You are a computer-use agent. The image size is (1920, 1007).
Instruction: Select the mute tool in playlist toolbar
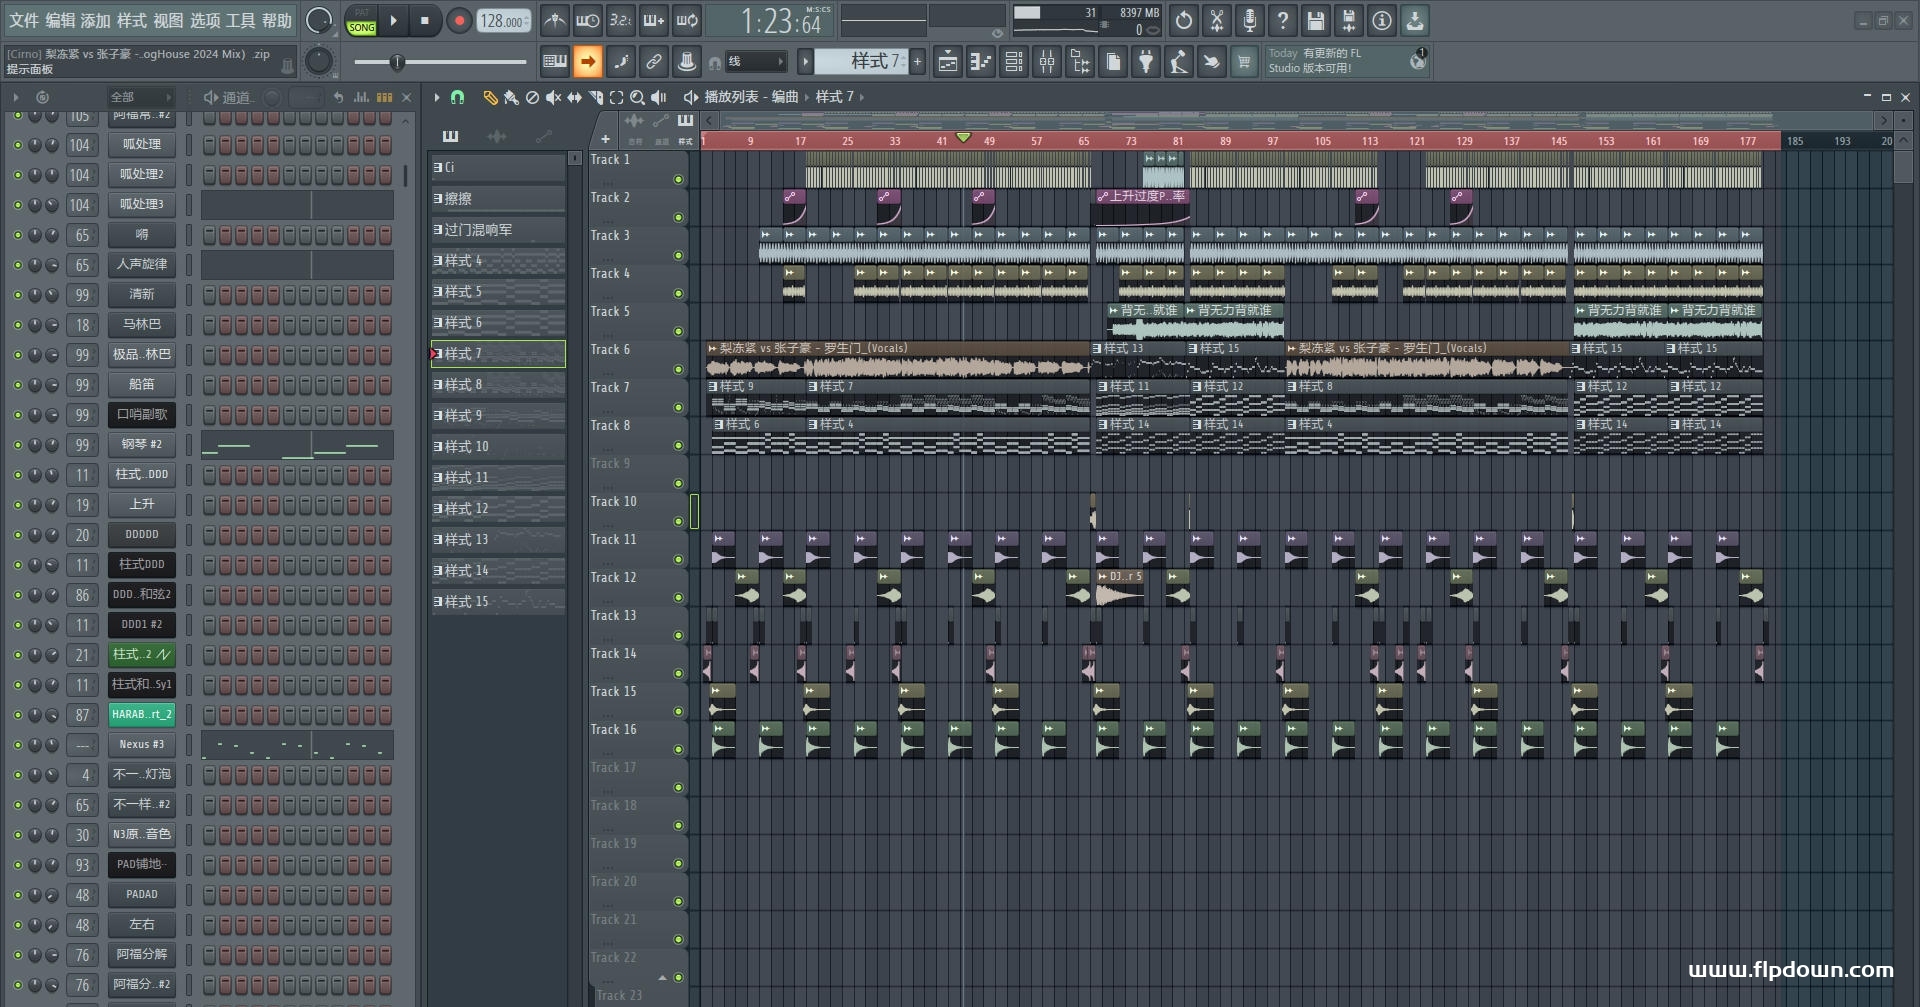[x=553, y=97]
